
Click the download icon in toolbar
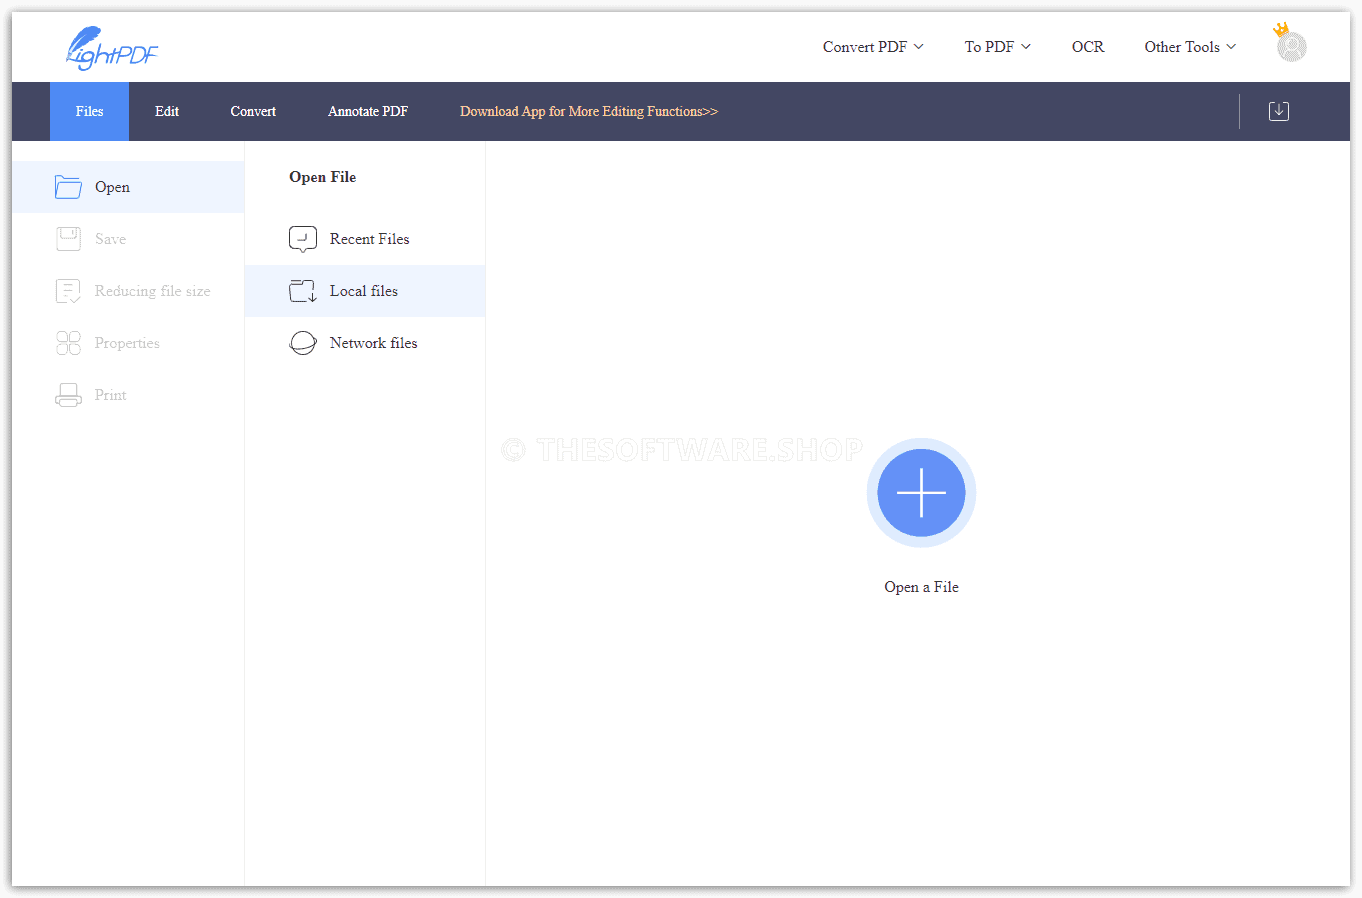(x=1279, y=111)
